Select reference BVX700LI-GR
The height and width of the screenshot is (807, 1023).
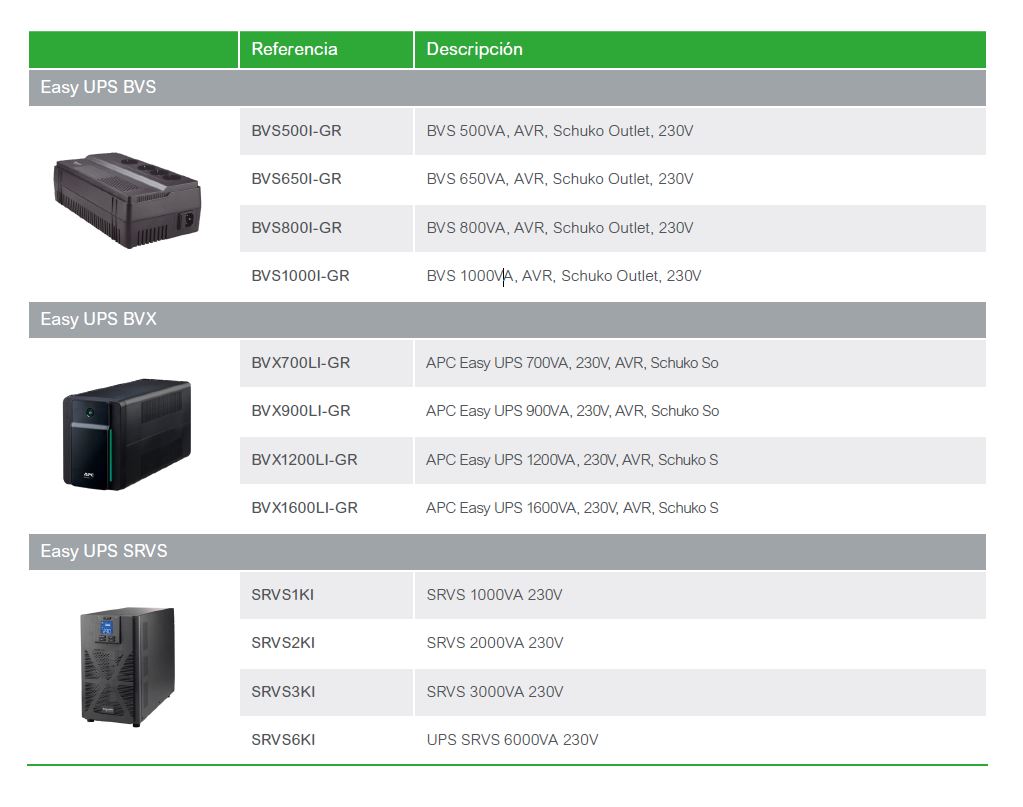(301, 363)
